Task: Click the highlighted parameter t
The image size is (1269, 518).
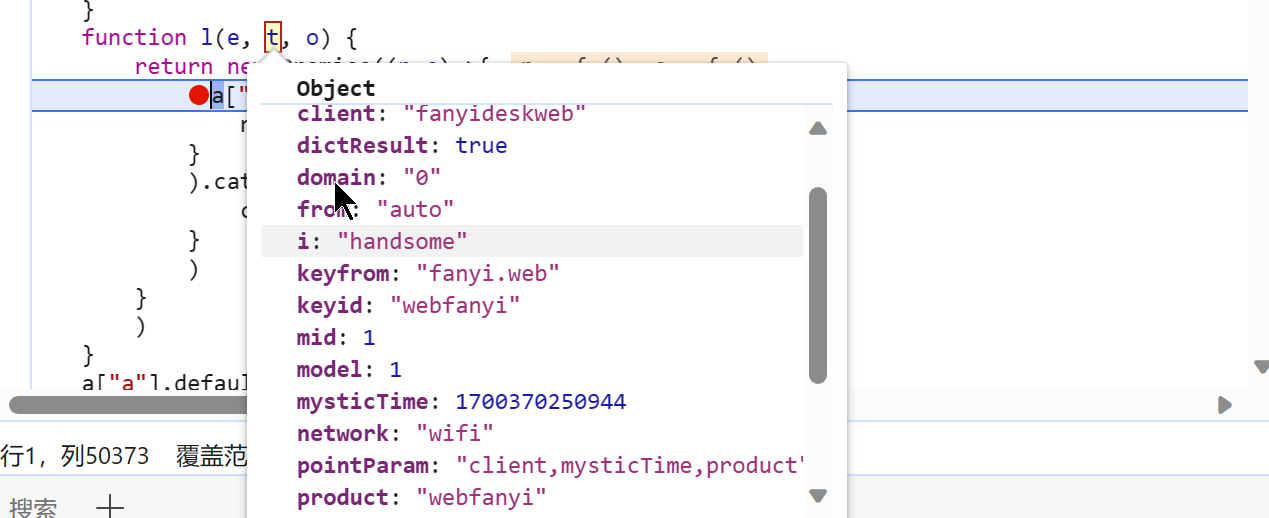Action: tap(272, 38)
